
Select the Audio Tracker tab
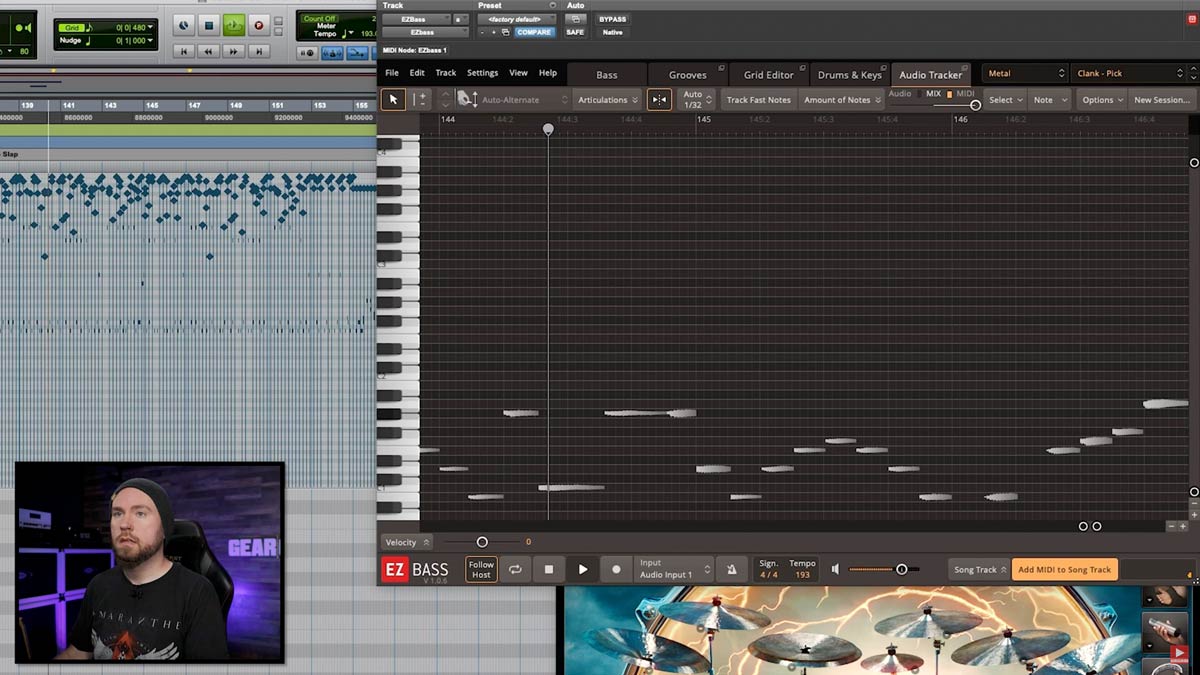pyautogui.click(x=931, y=75)
